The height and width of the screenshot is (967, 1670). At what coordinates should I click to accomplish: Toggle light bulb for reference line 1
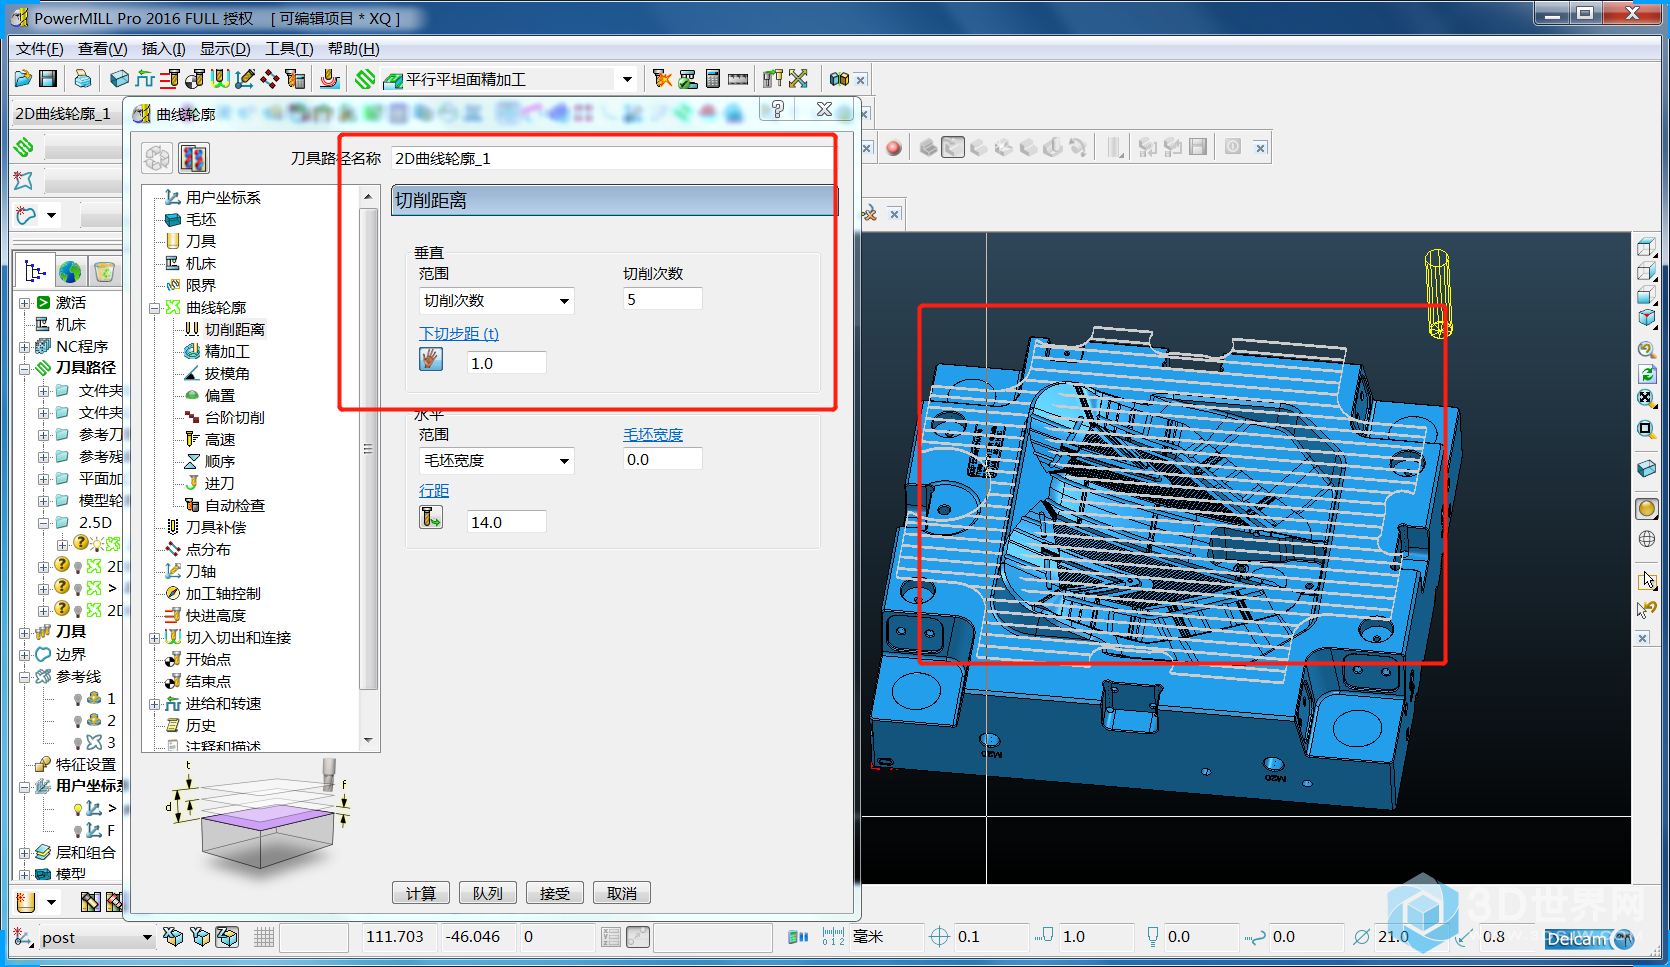coord(78,699)
